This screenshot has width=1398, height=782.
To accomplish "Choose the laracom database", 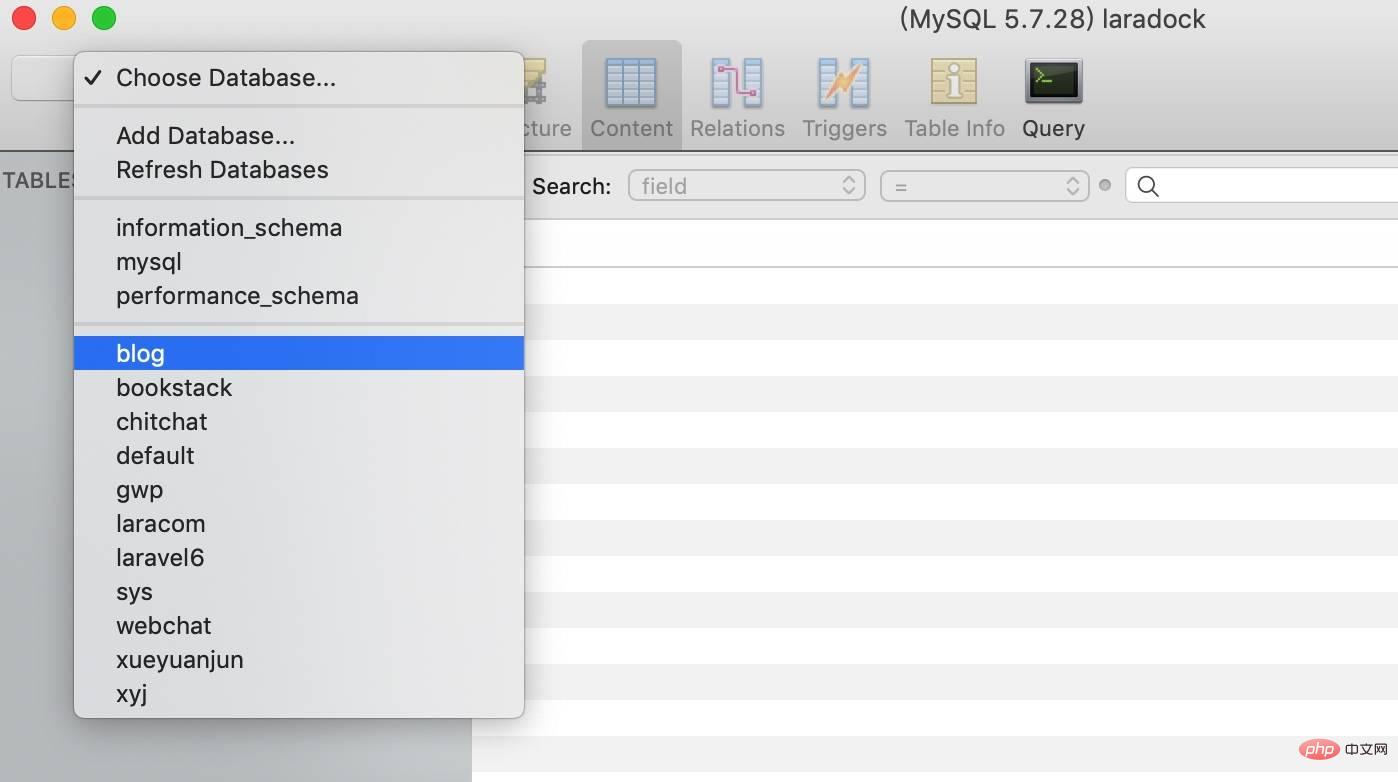I will click(299, 524).
